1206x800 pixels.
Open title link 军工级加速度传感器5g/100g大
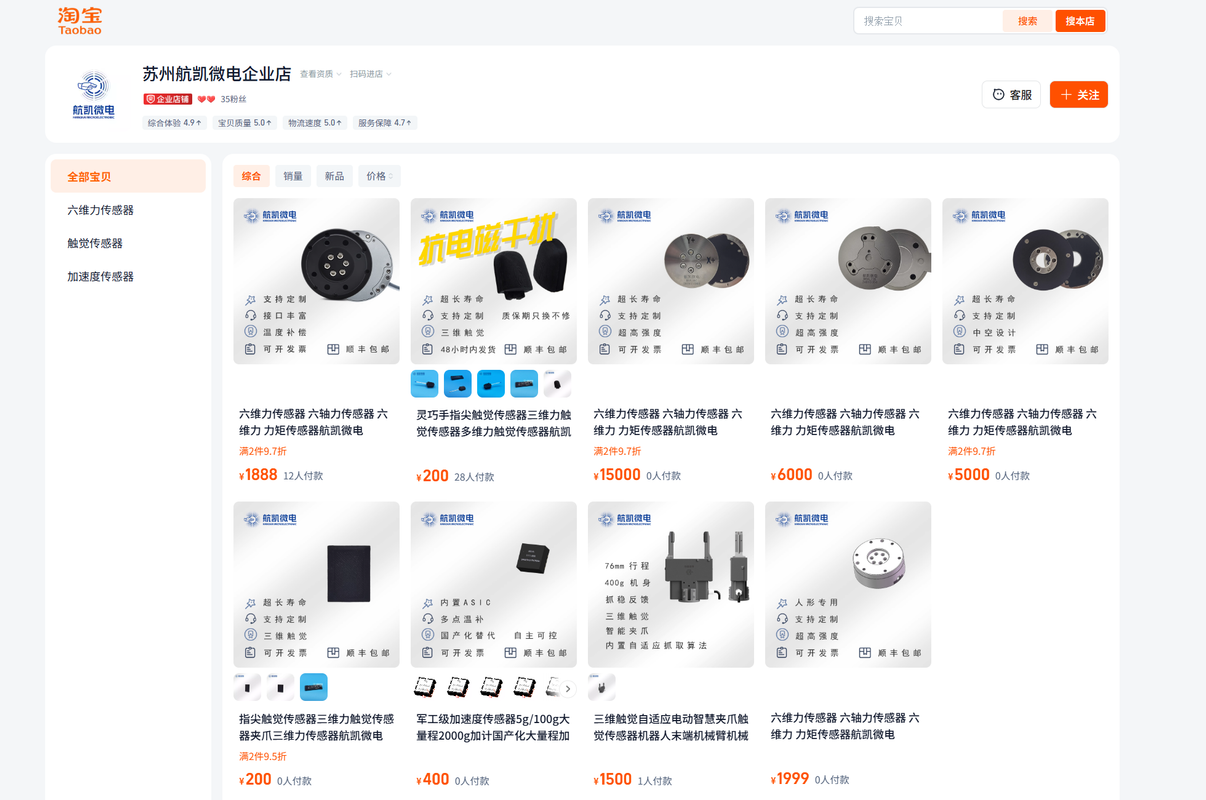click(x=494, y=726)
